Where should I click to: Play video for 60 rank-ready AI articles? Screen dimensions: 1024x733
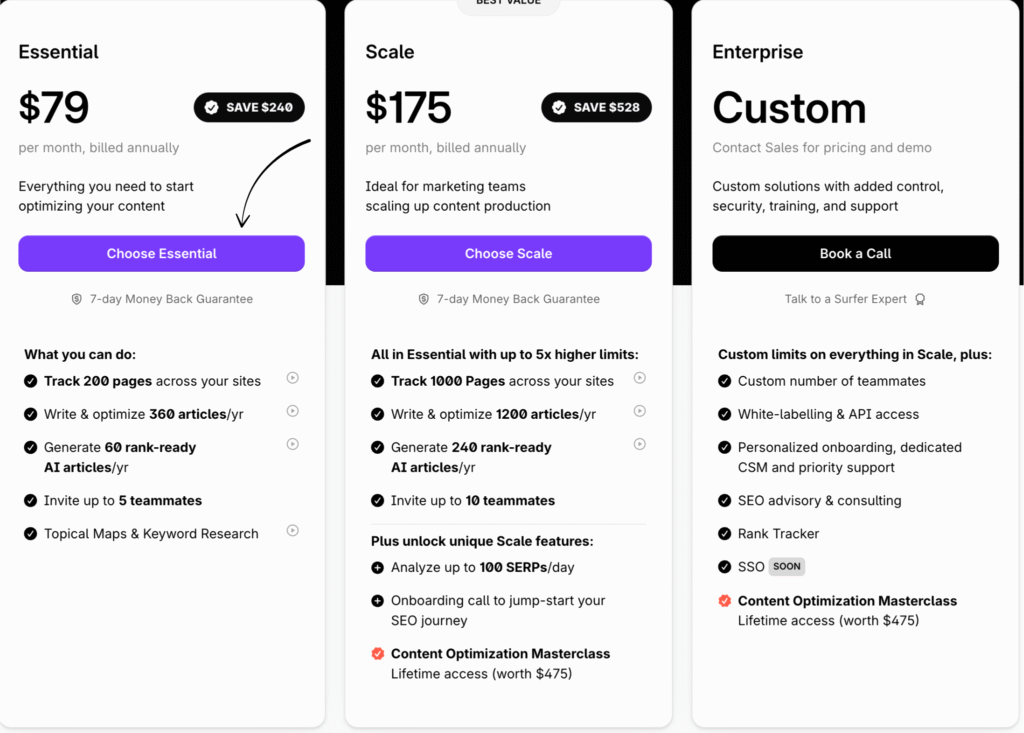click(x=293, y=444)
